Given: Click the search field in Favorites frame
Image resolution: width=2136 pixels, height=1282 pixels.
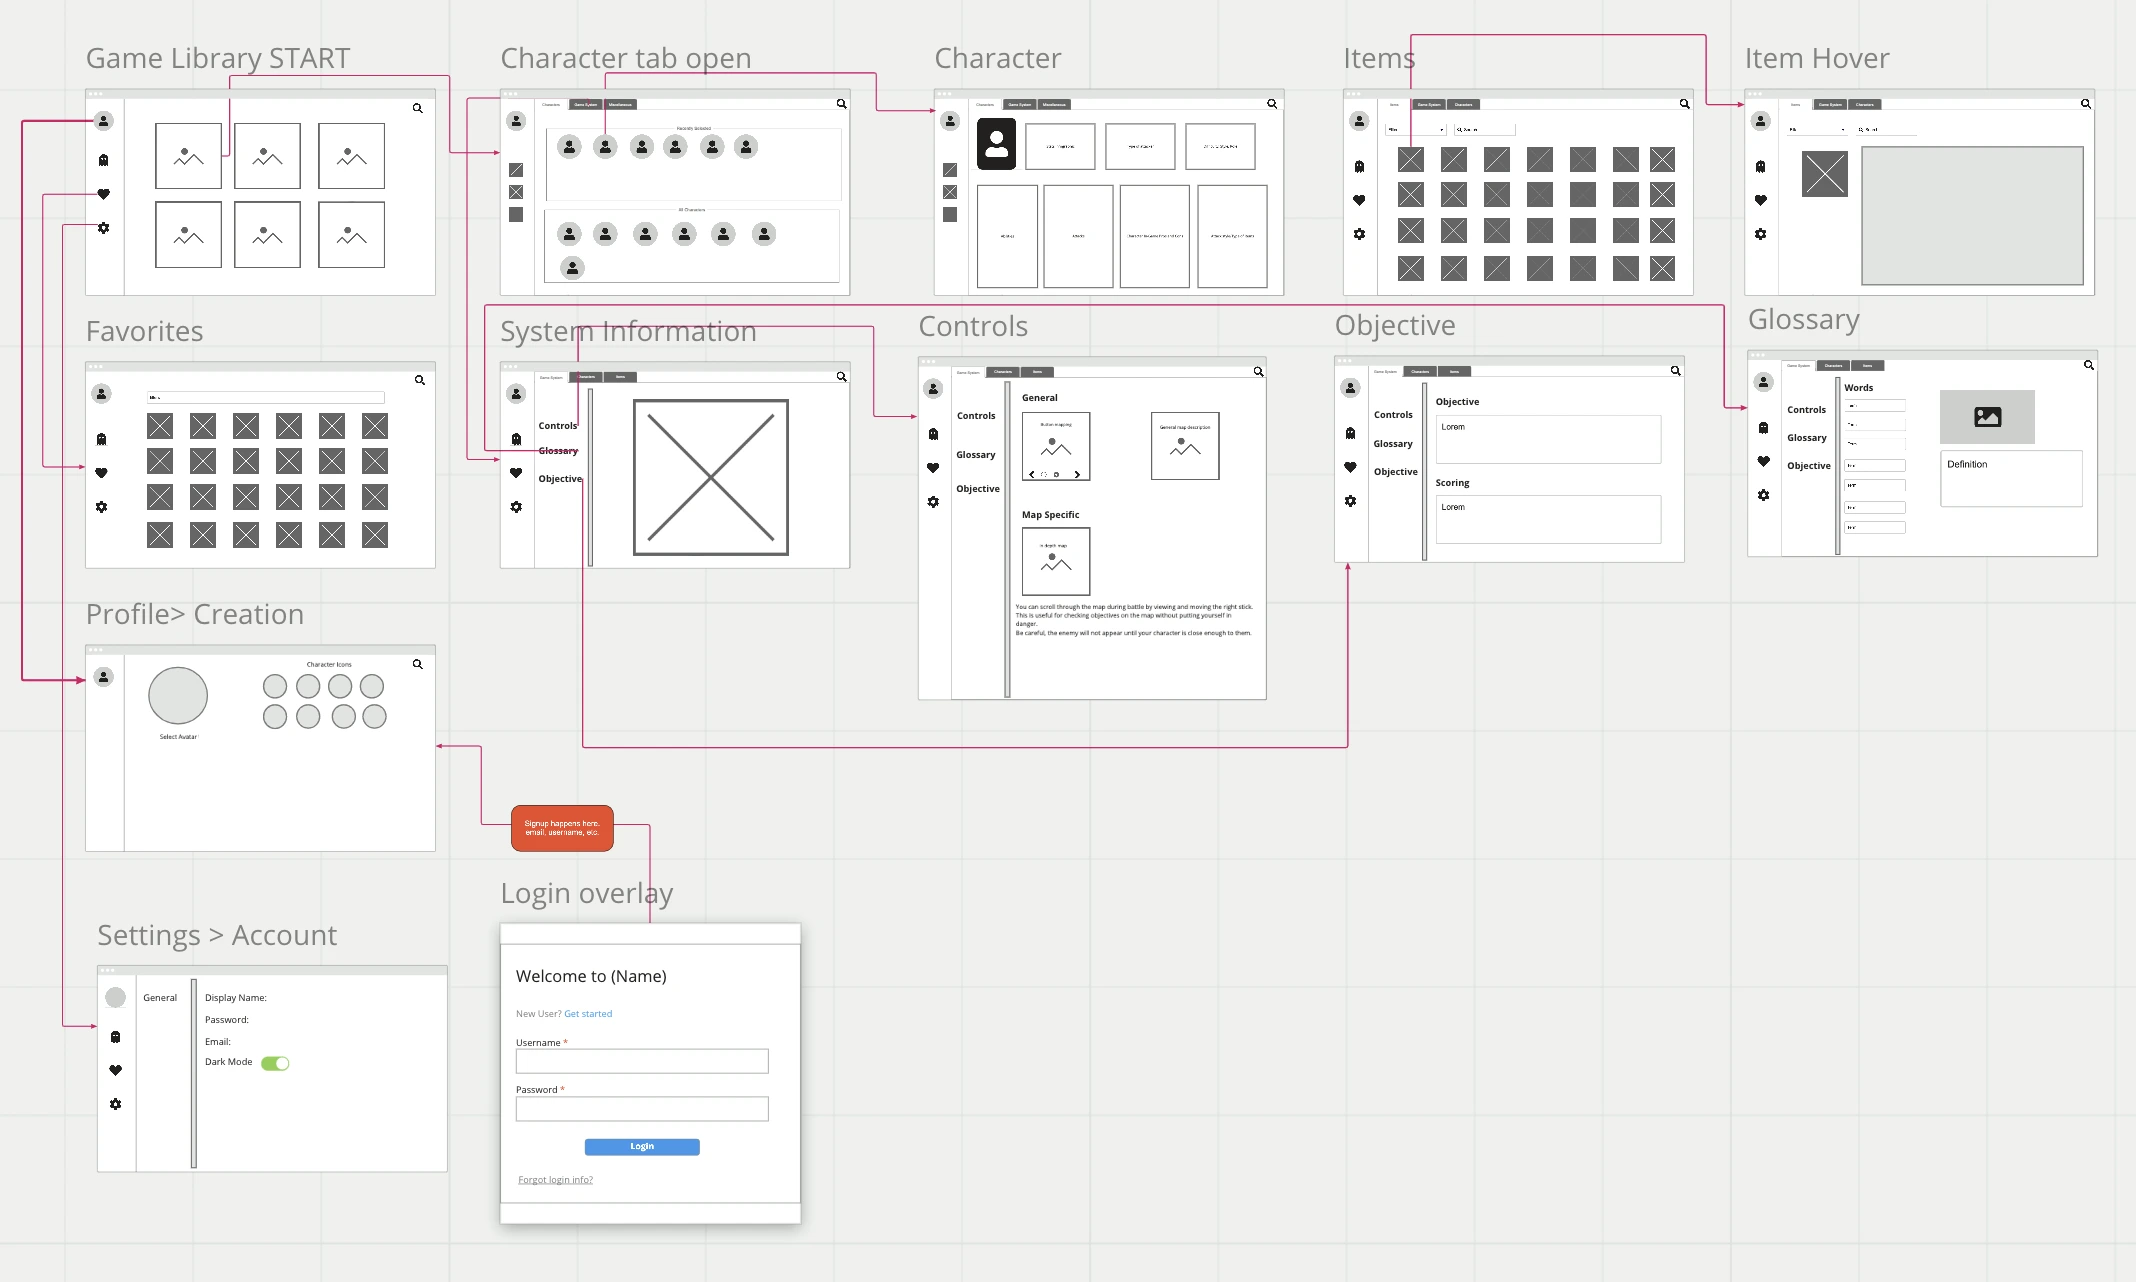Looking at the screenshot, I should [x=265, y=397].
